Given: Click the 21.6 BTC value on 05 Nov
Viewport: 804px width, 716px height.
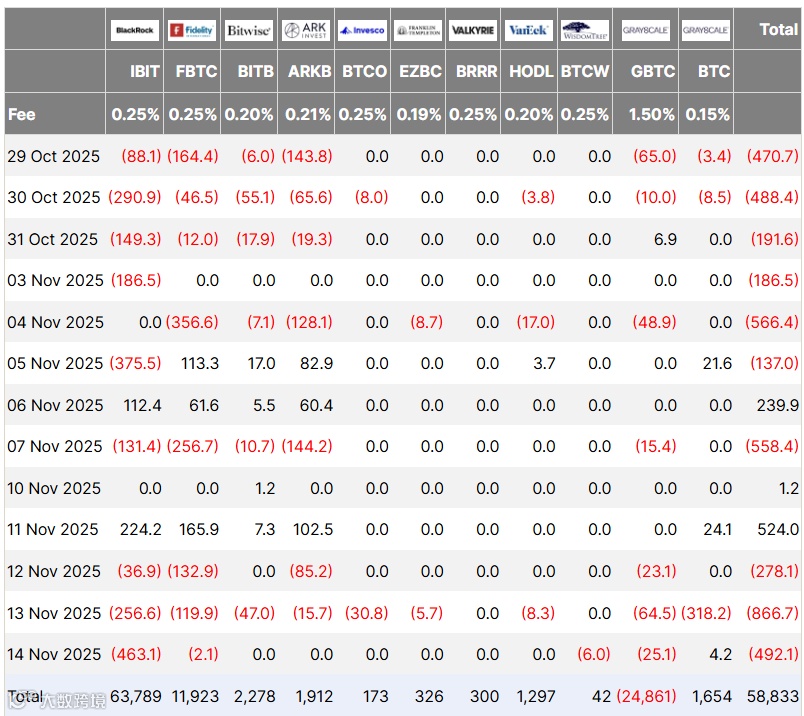Looking at the screenshot, I should (717, 364).
